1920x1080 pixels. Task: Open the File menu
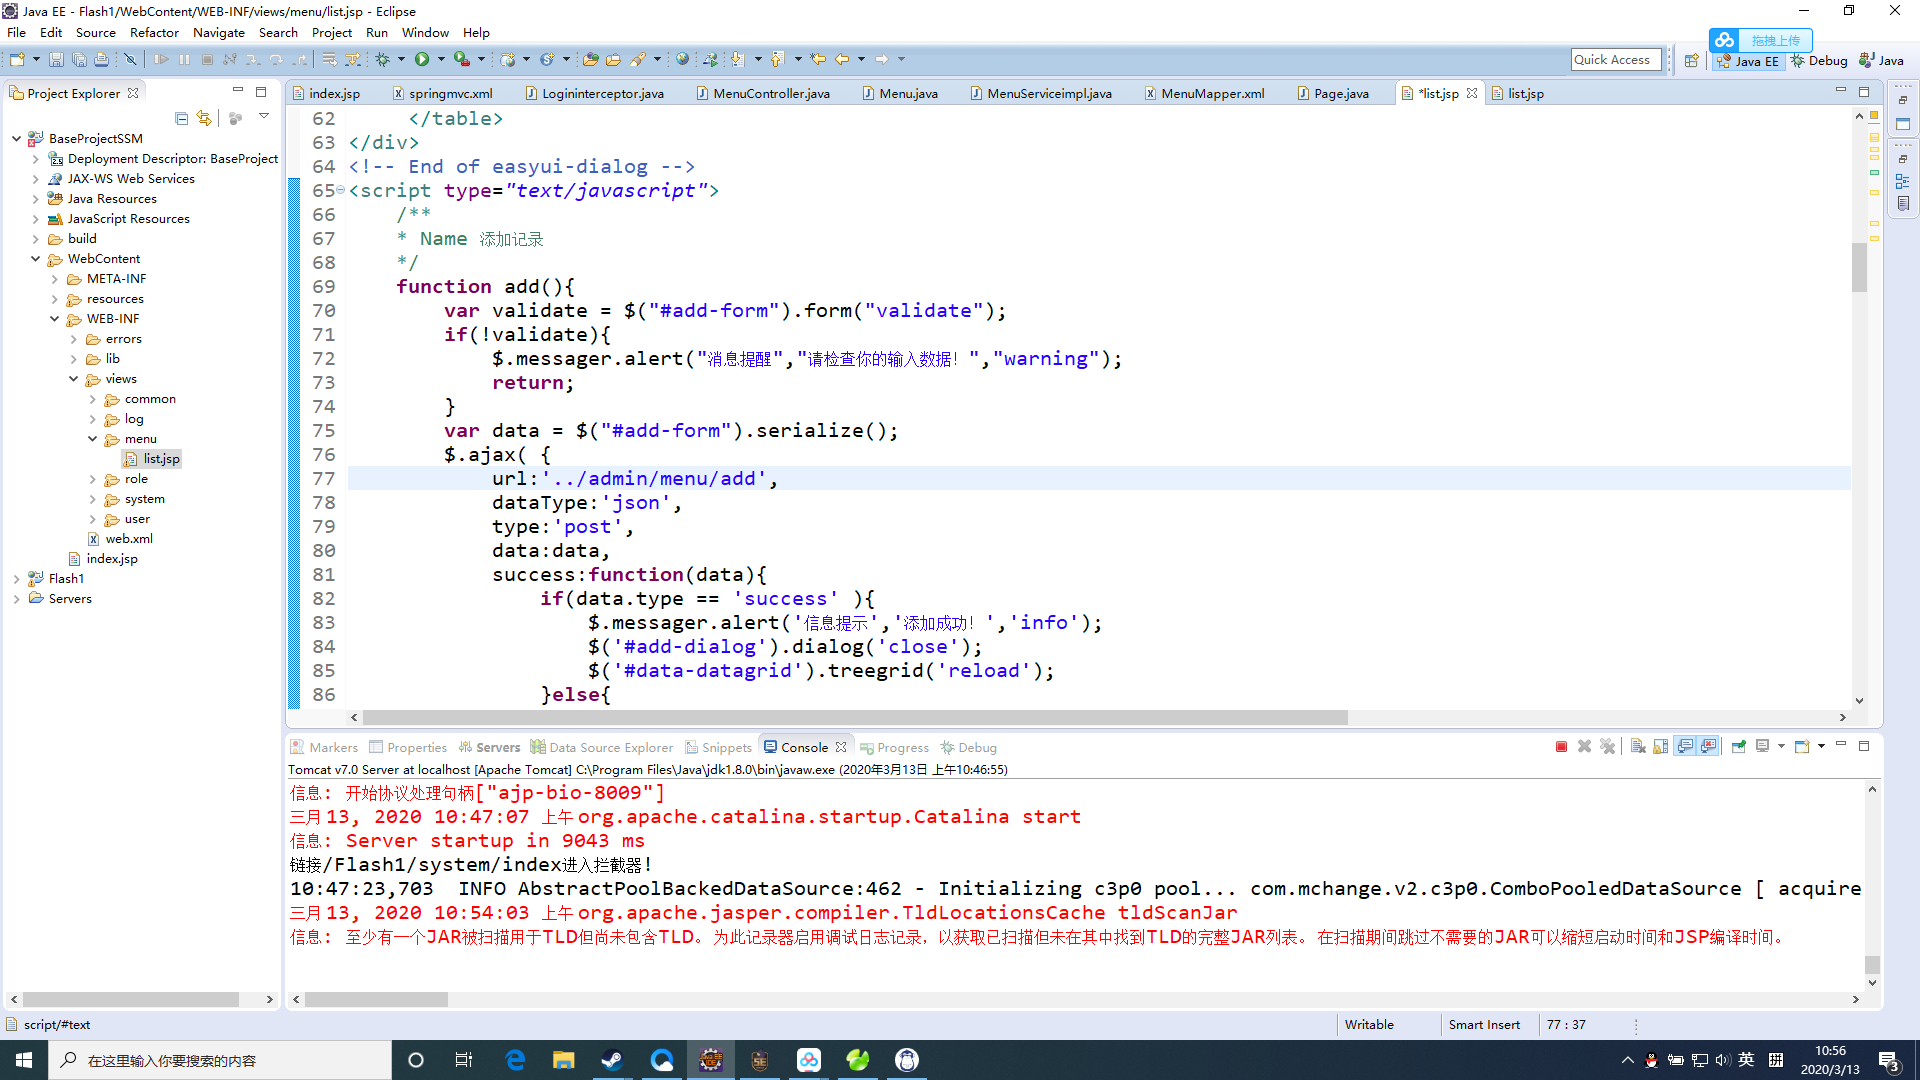point(17,33)
